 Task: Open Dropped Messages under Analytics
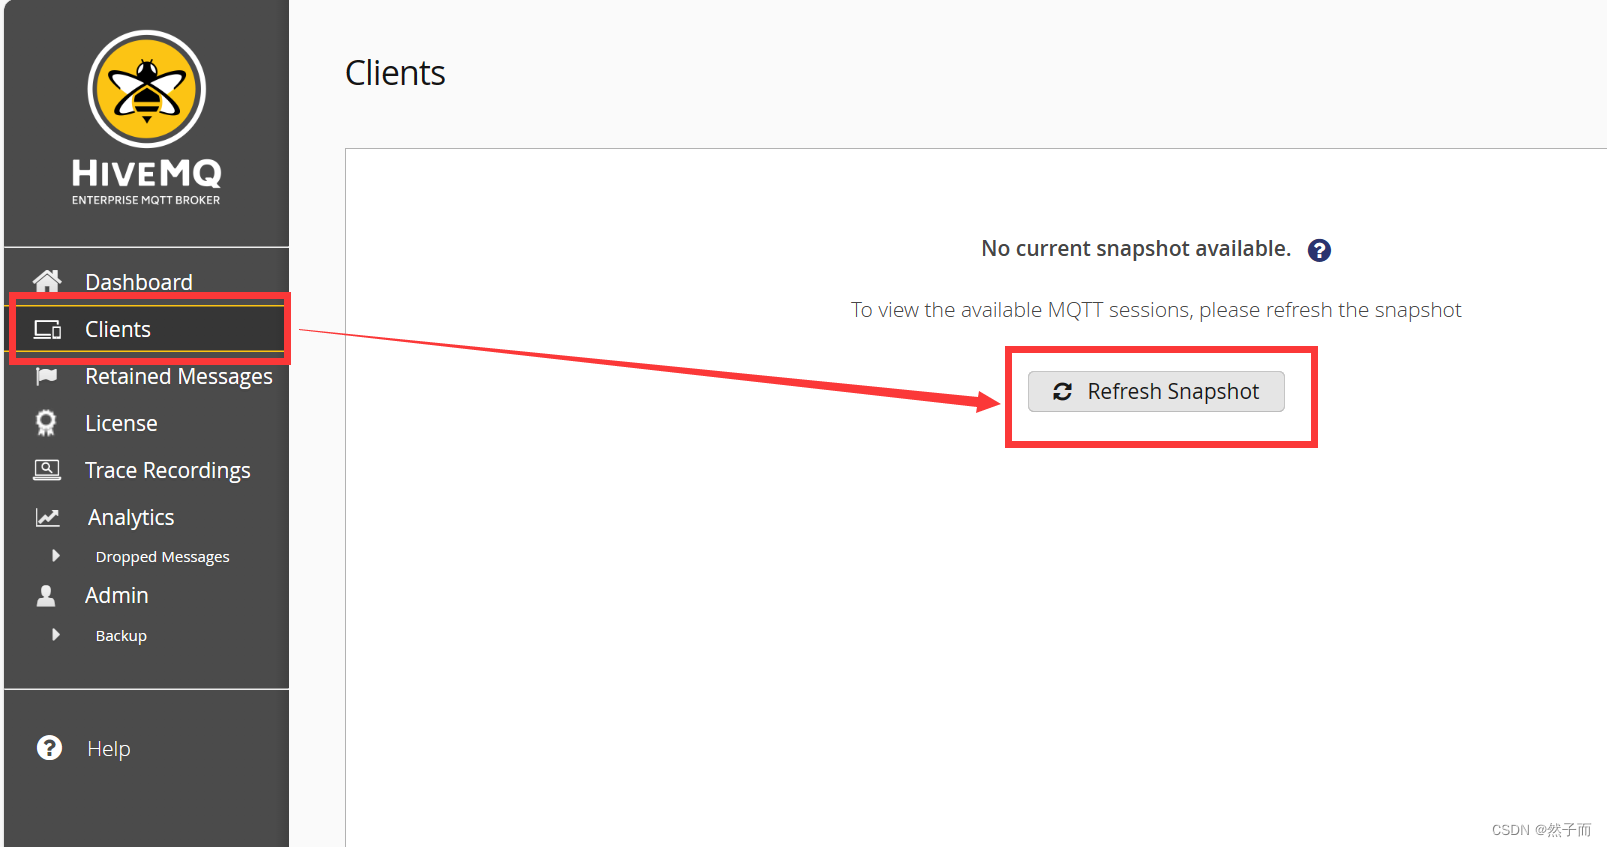pos(162,557)
